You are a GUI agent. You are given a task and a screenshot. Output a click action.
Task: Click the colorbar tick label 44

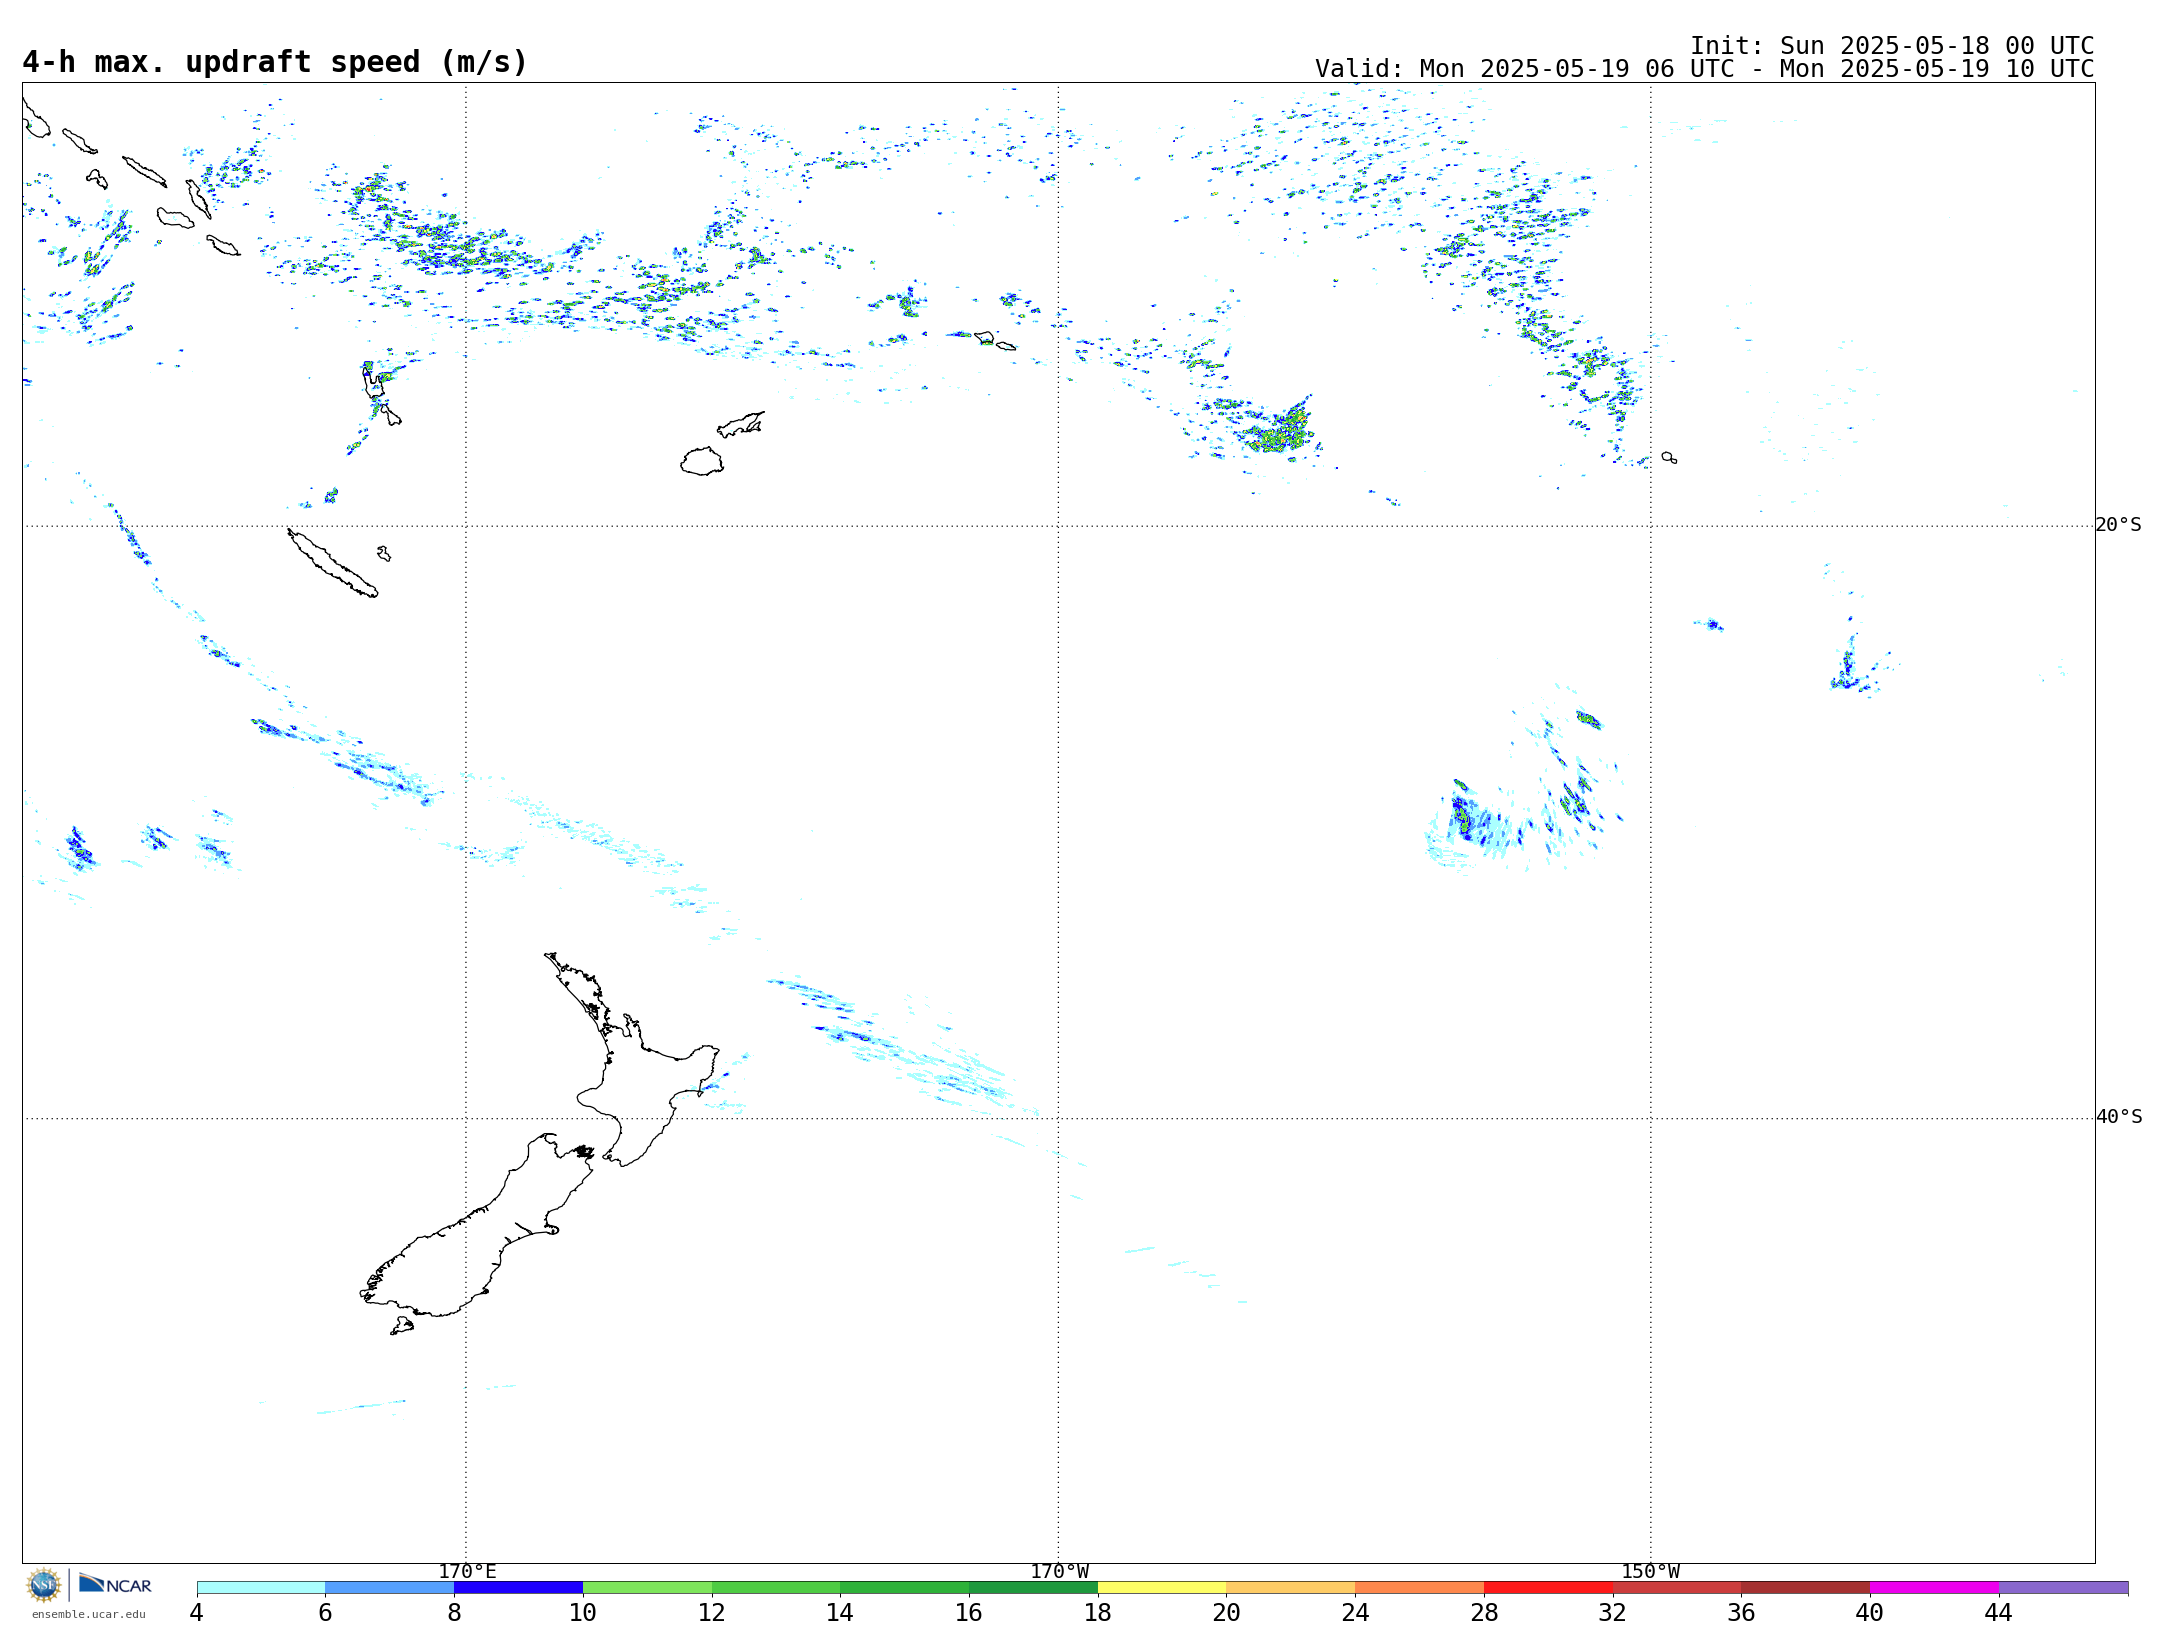[1999, 1612]
